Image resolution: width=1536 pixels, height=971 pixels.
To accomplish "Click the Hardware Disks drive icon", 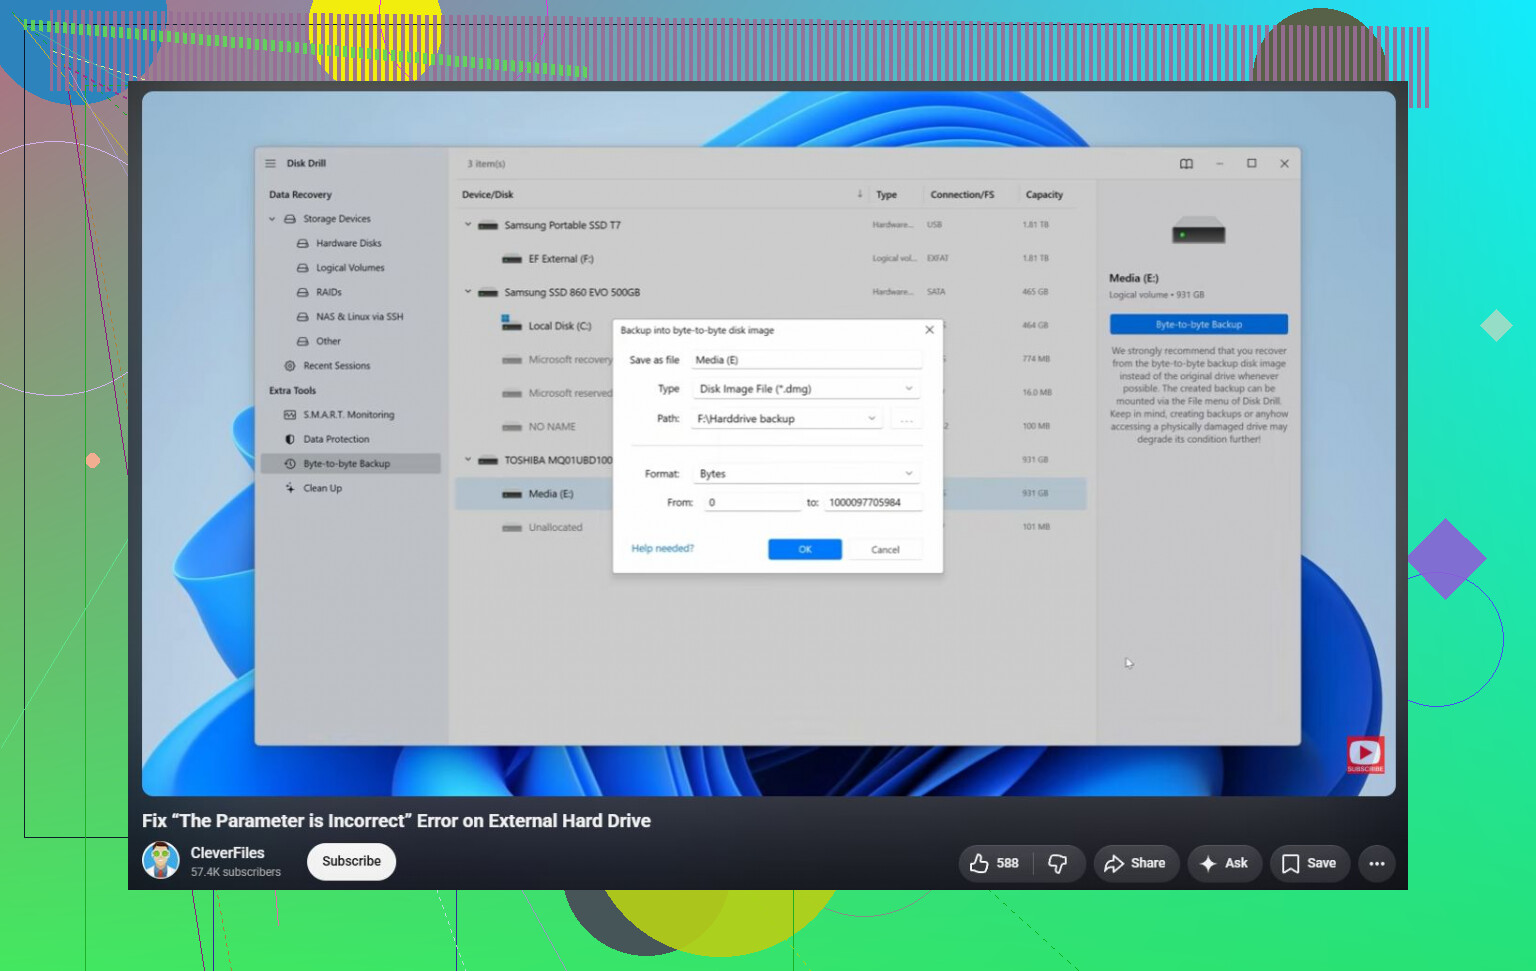I will (303, 243).
